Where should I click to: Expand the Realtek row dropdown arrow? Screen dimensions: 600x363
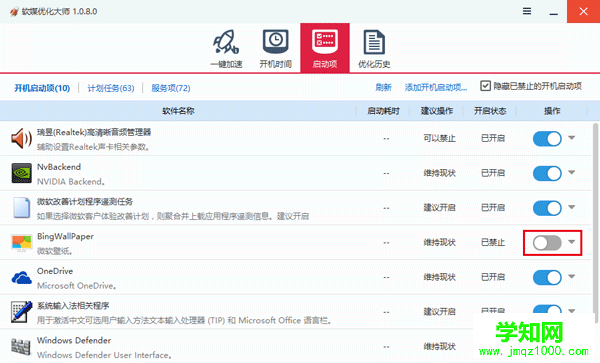pyautogui.click(x=572, y=138)
